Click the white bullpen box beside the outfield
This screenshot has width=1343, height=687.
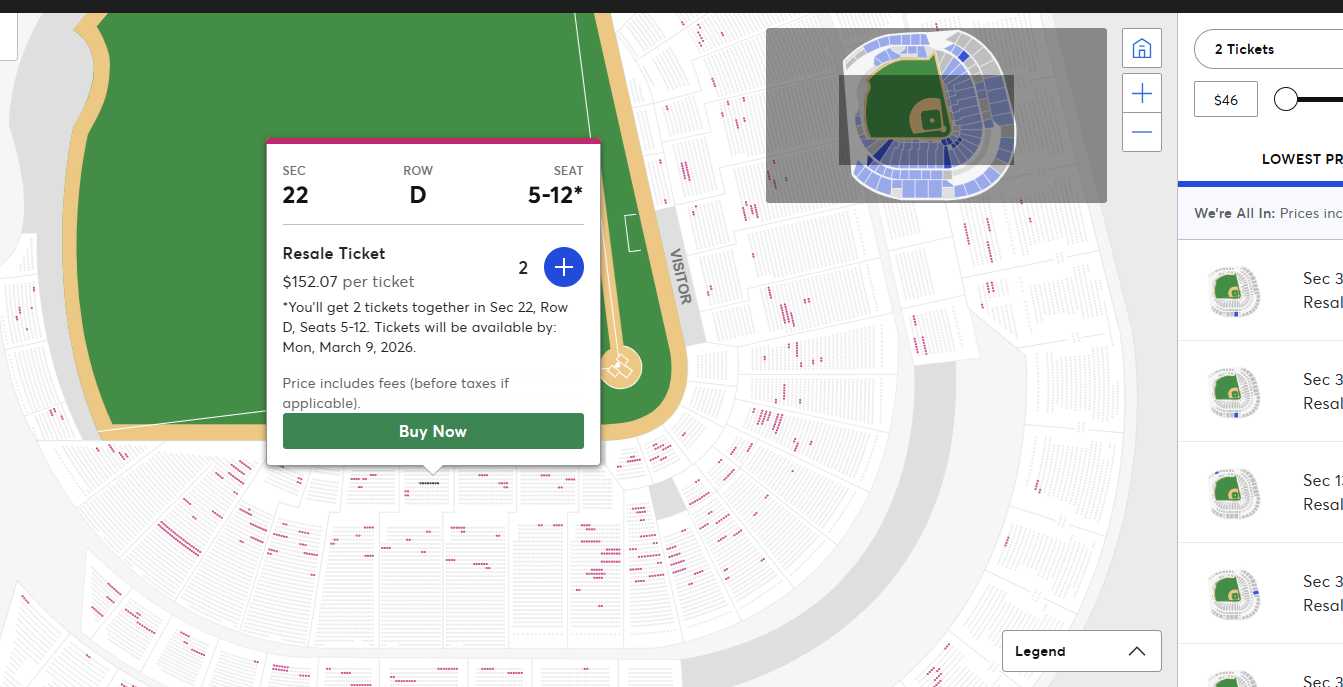tap(634, 233)
